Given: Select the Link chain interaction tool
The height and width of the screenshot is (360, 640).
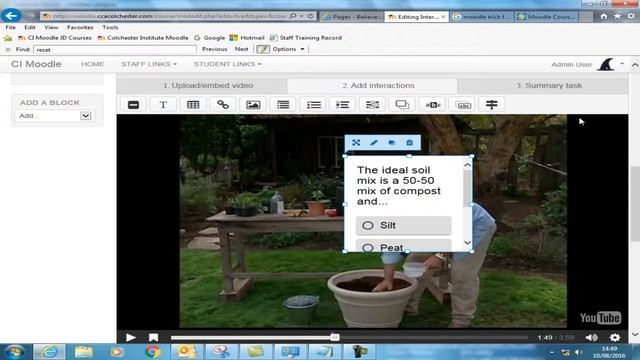Looking at the screenshot, I should coord(223,105).
